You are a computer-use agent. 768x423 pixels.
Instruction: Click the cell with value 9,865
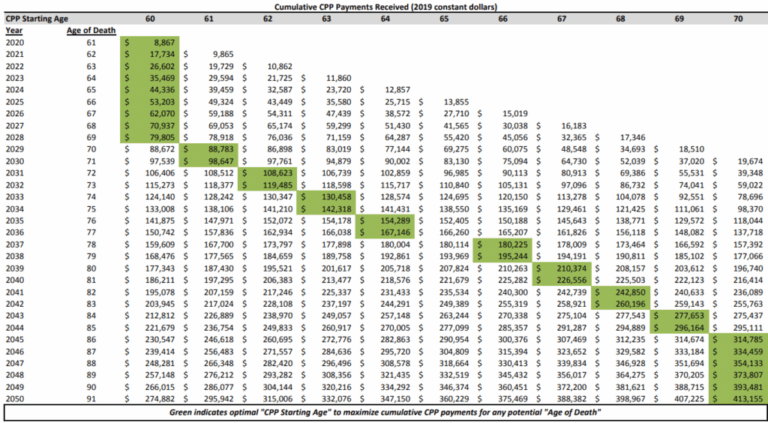click(x=214, y=53)
